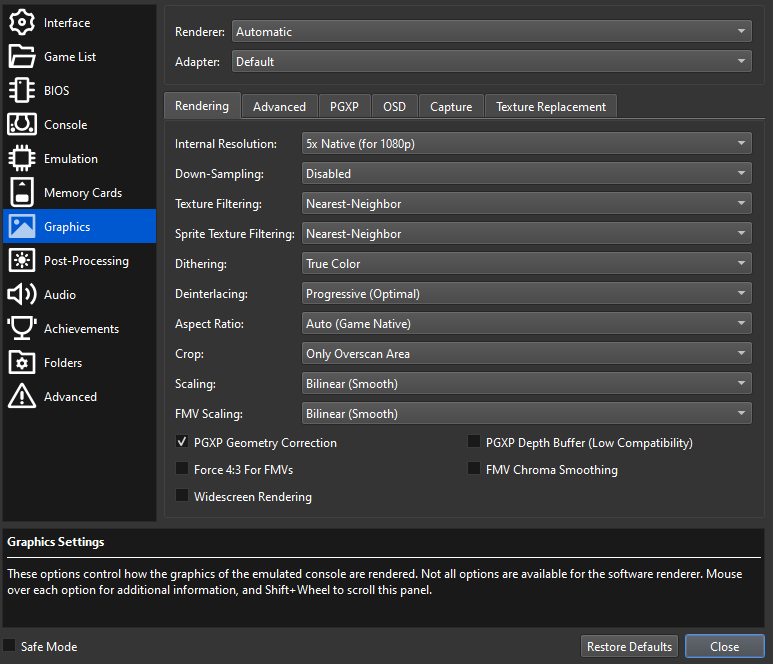Open the Aspect Ratio dropdown

[x=527, y=324]
